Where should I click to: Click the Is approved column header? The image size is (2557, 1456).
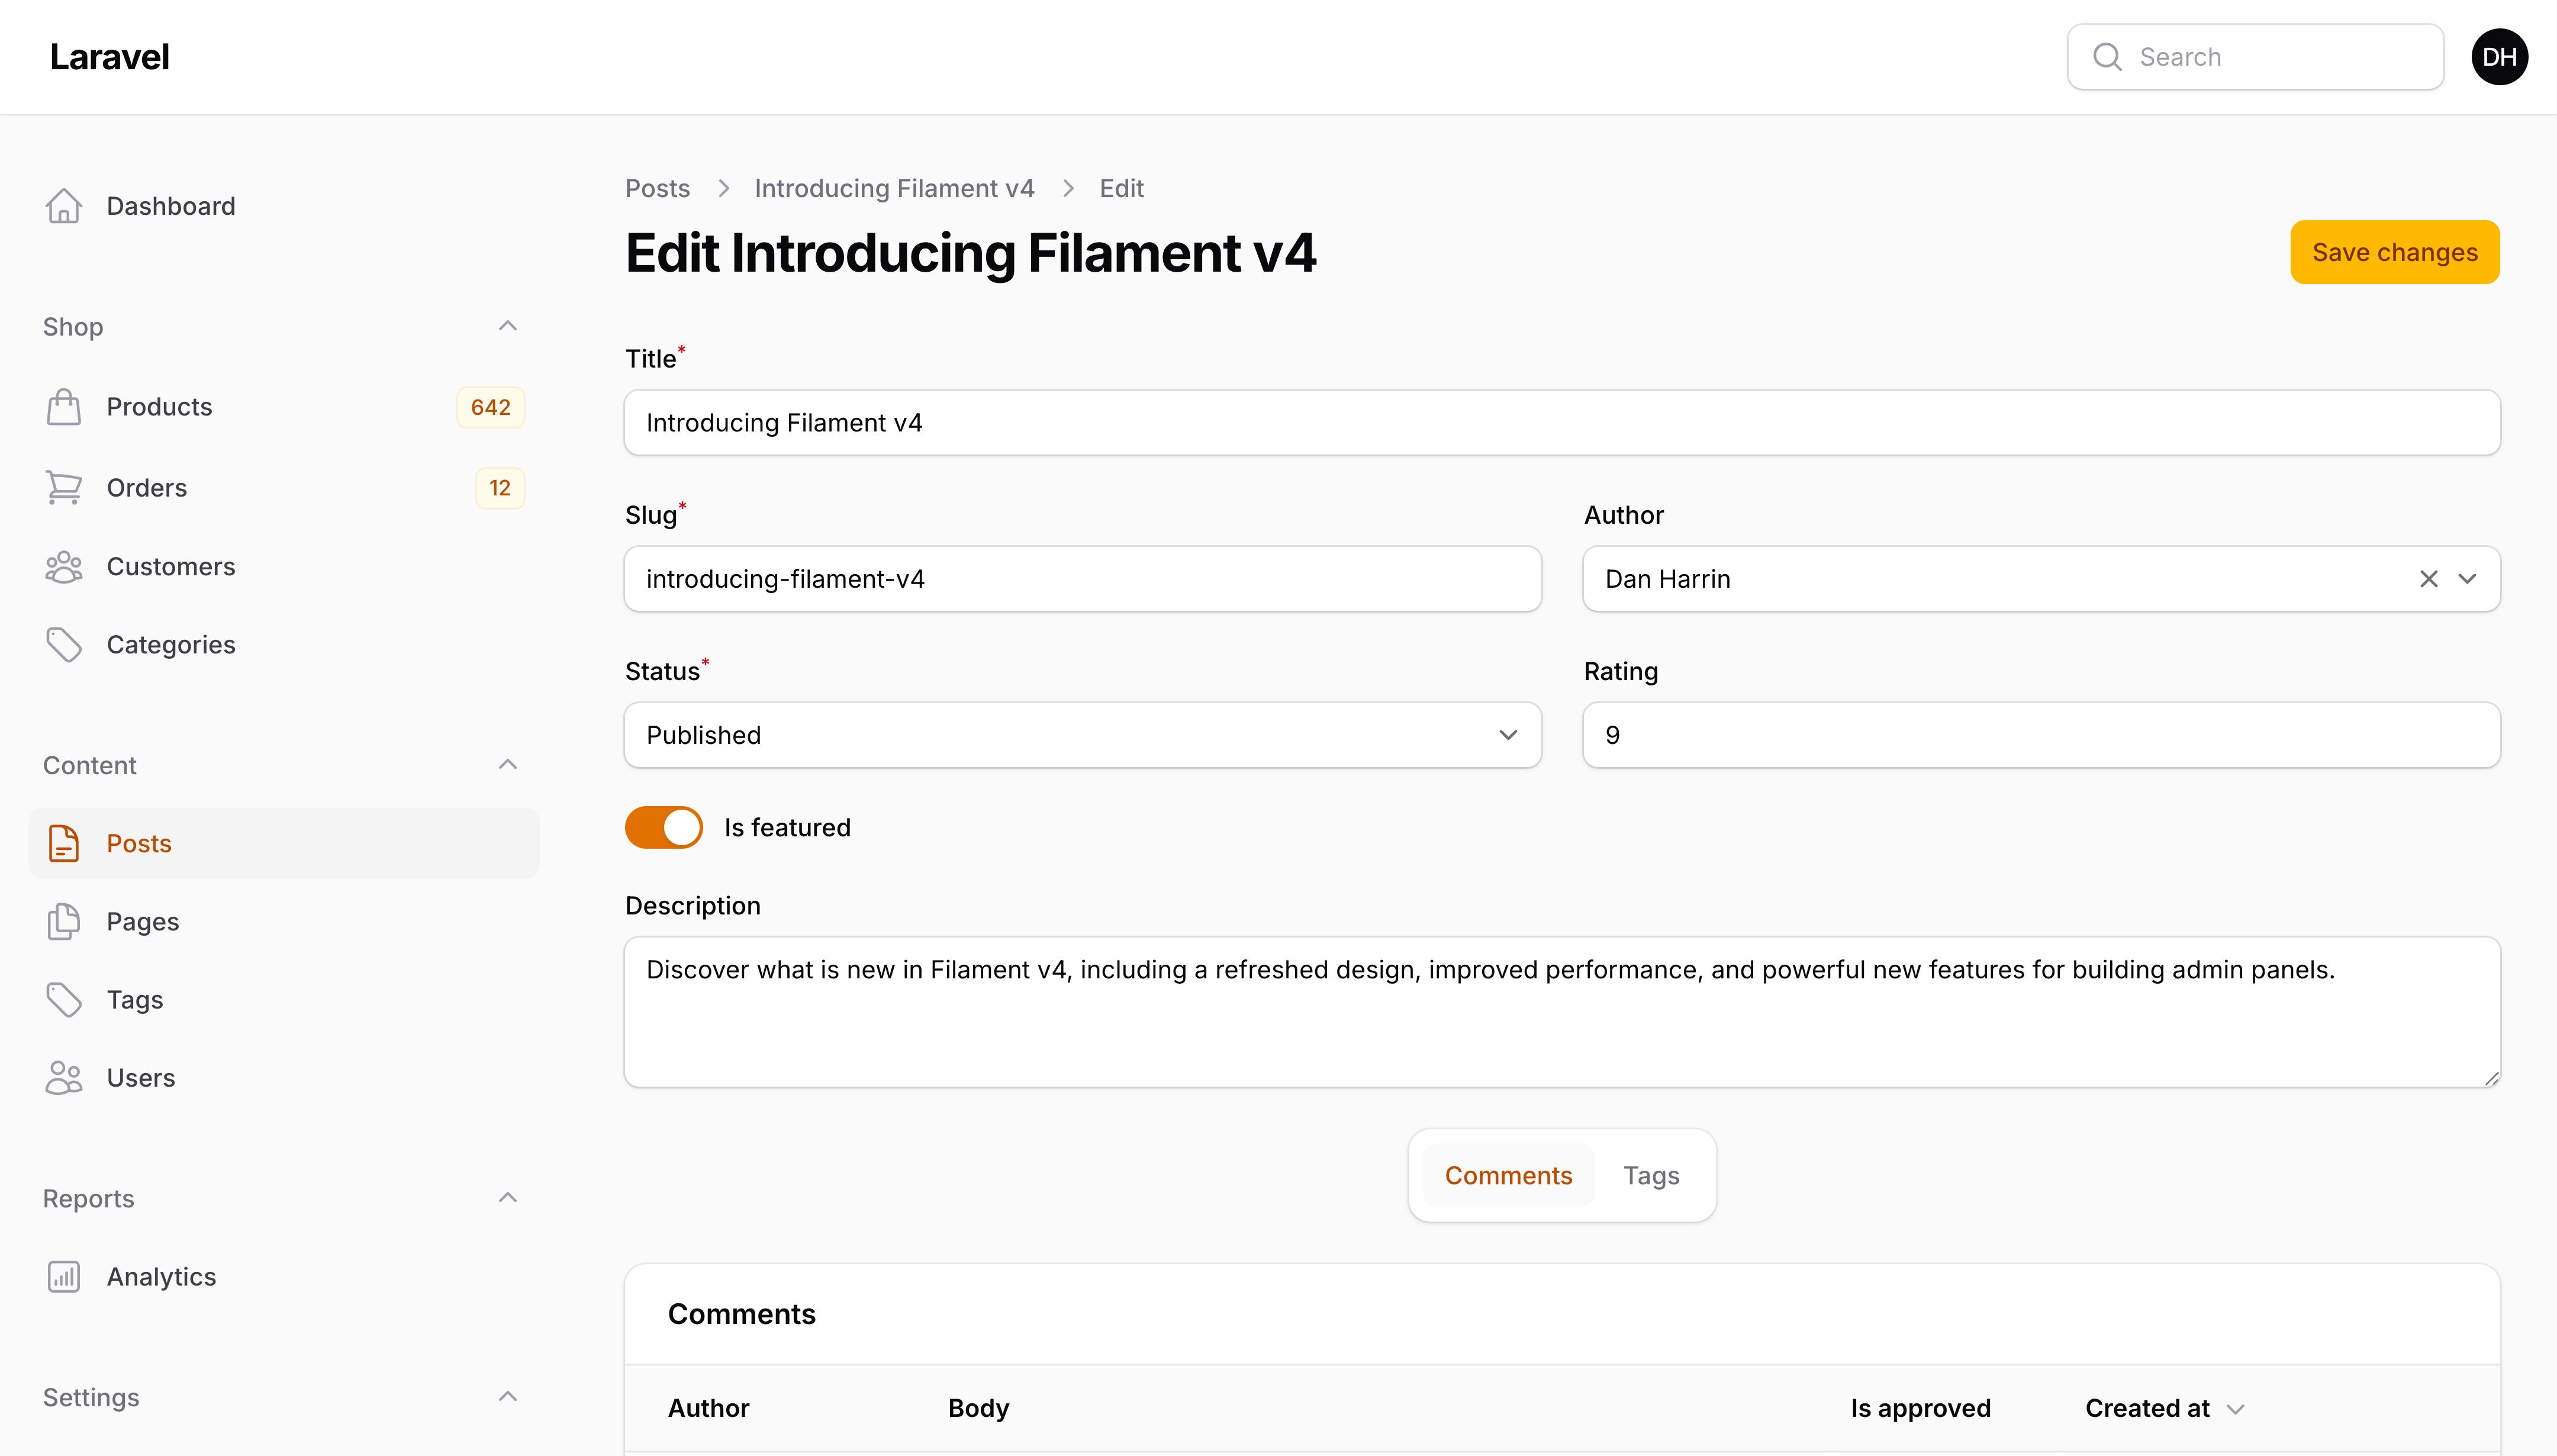[1920, 1408]
